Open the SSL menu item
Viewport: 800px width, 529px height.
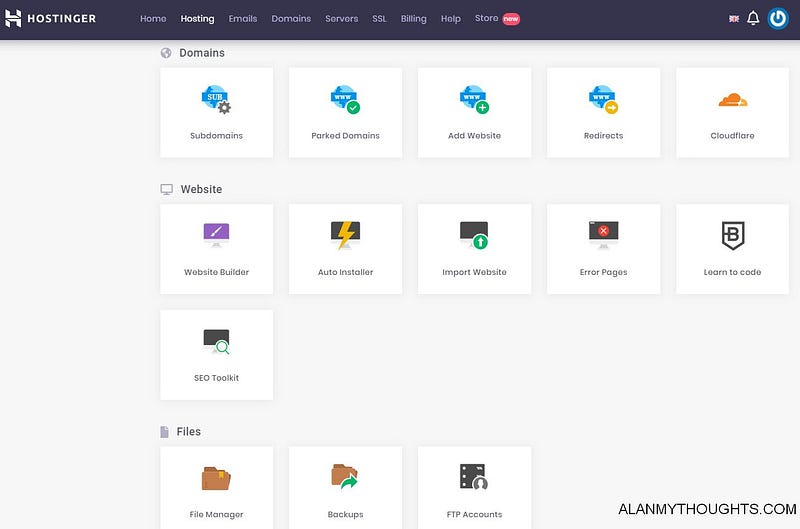(x=379, y=18)
